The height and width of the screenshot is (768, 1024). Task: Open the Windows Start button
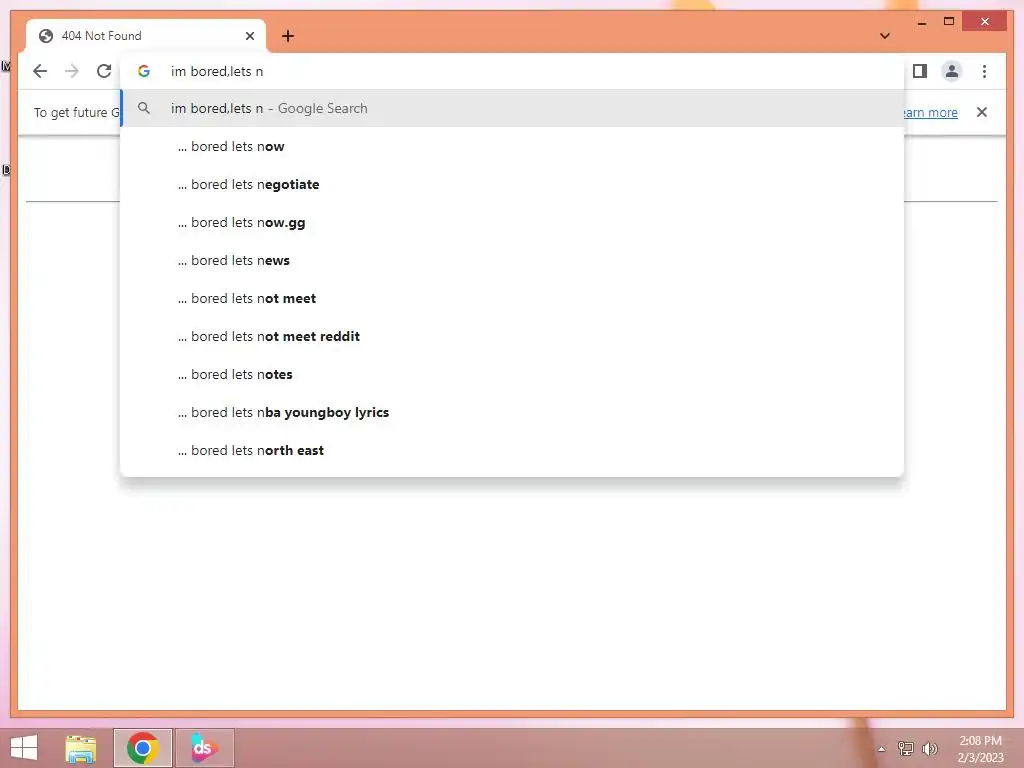[x=24, y=747]
